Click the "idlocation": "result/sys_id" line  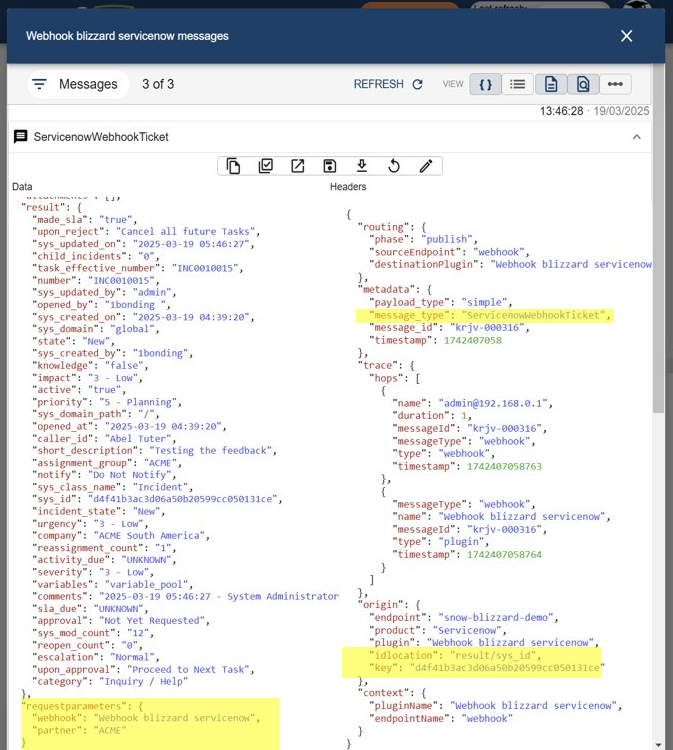coord(455,655)
